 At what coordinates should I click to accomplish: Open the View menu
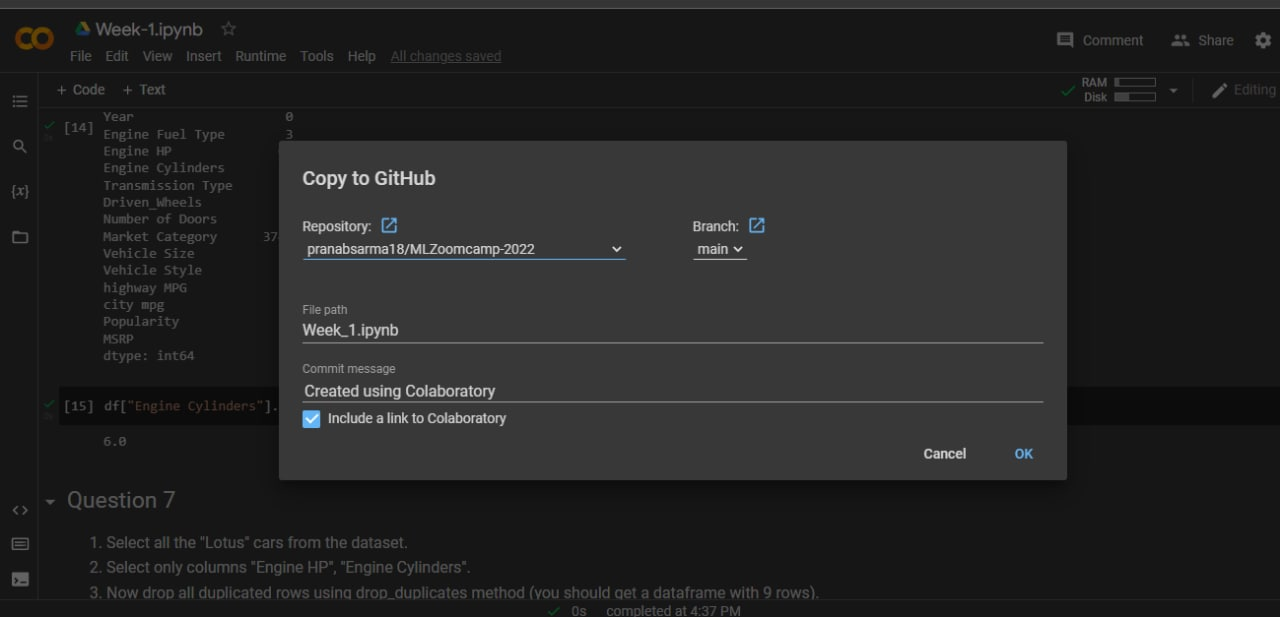157,56
